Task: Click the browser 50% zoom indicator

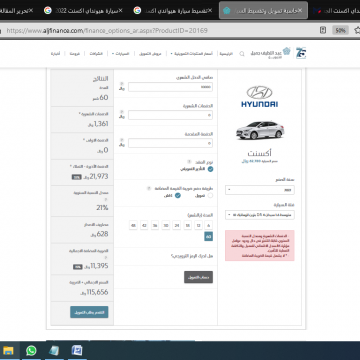Action: (x=340, y=30)
